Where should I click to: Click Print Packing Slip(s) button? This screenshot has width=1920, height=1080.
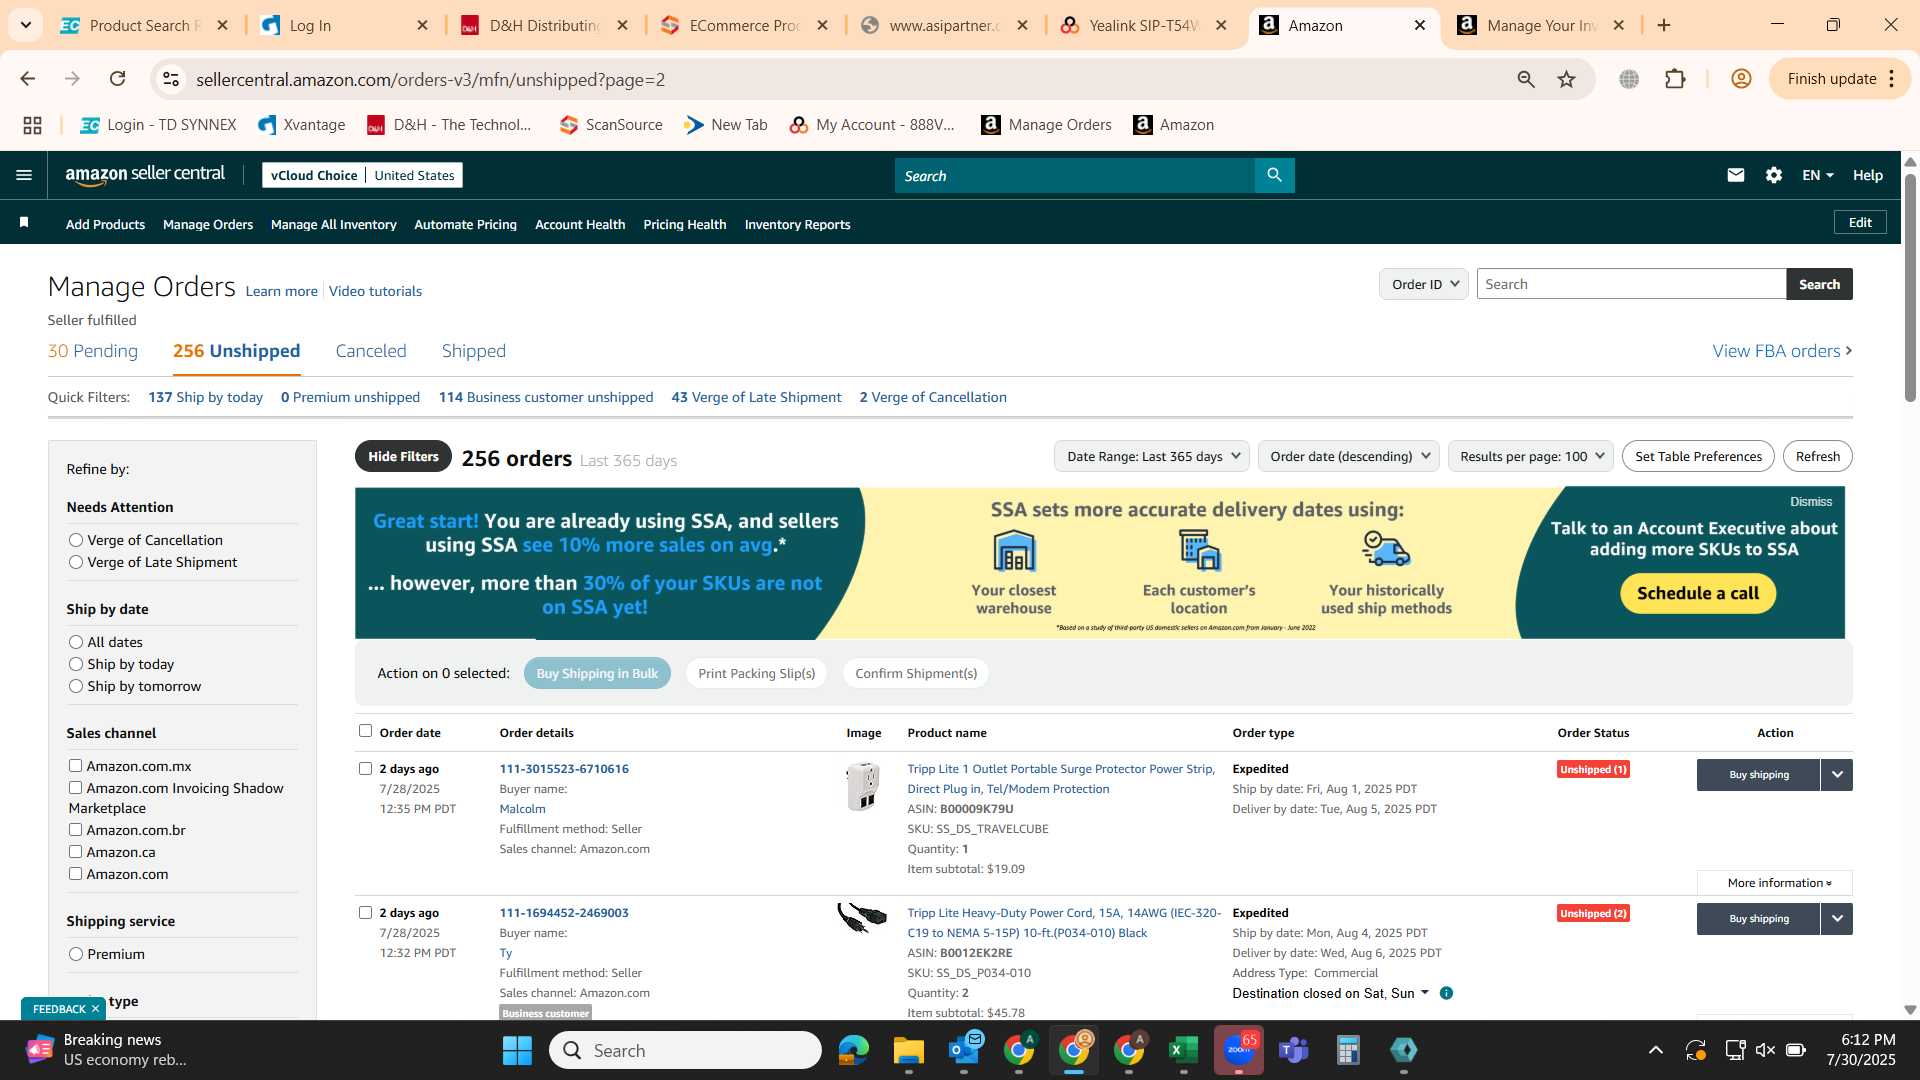point(757,673)
